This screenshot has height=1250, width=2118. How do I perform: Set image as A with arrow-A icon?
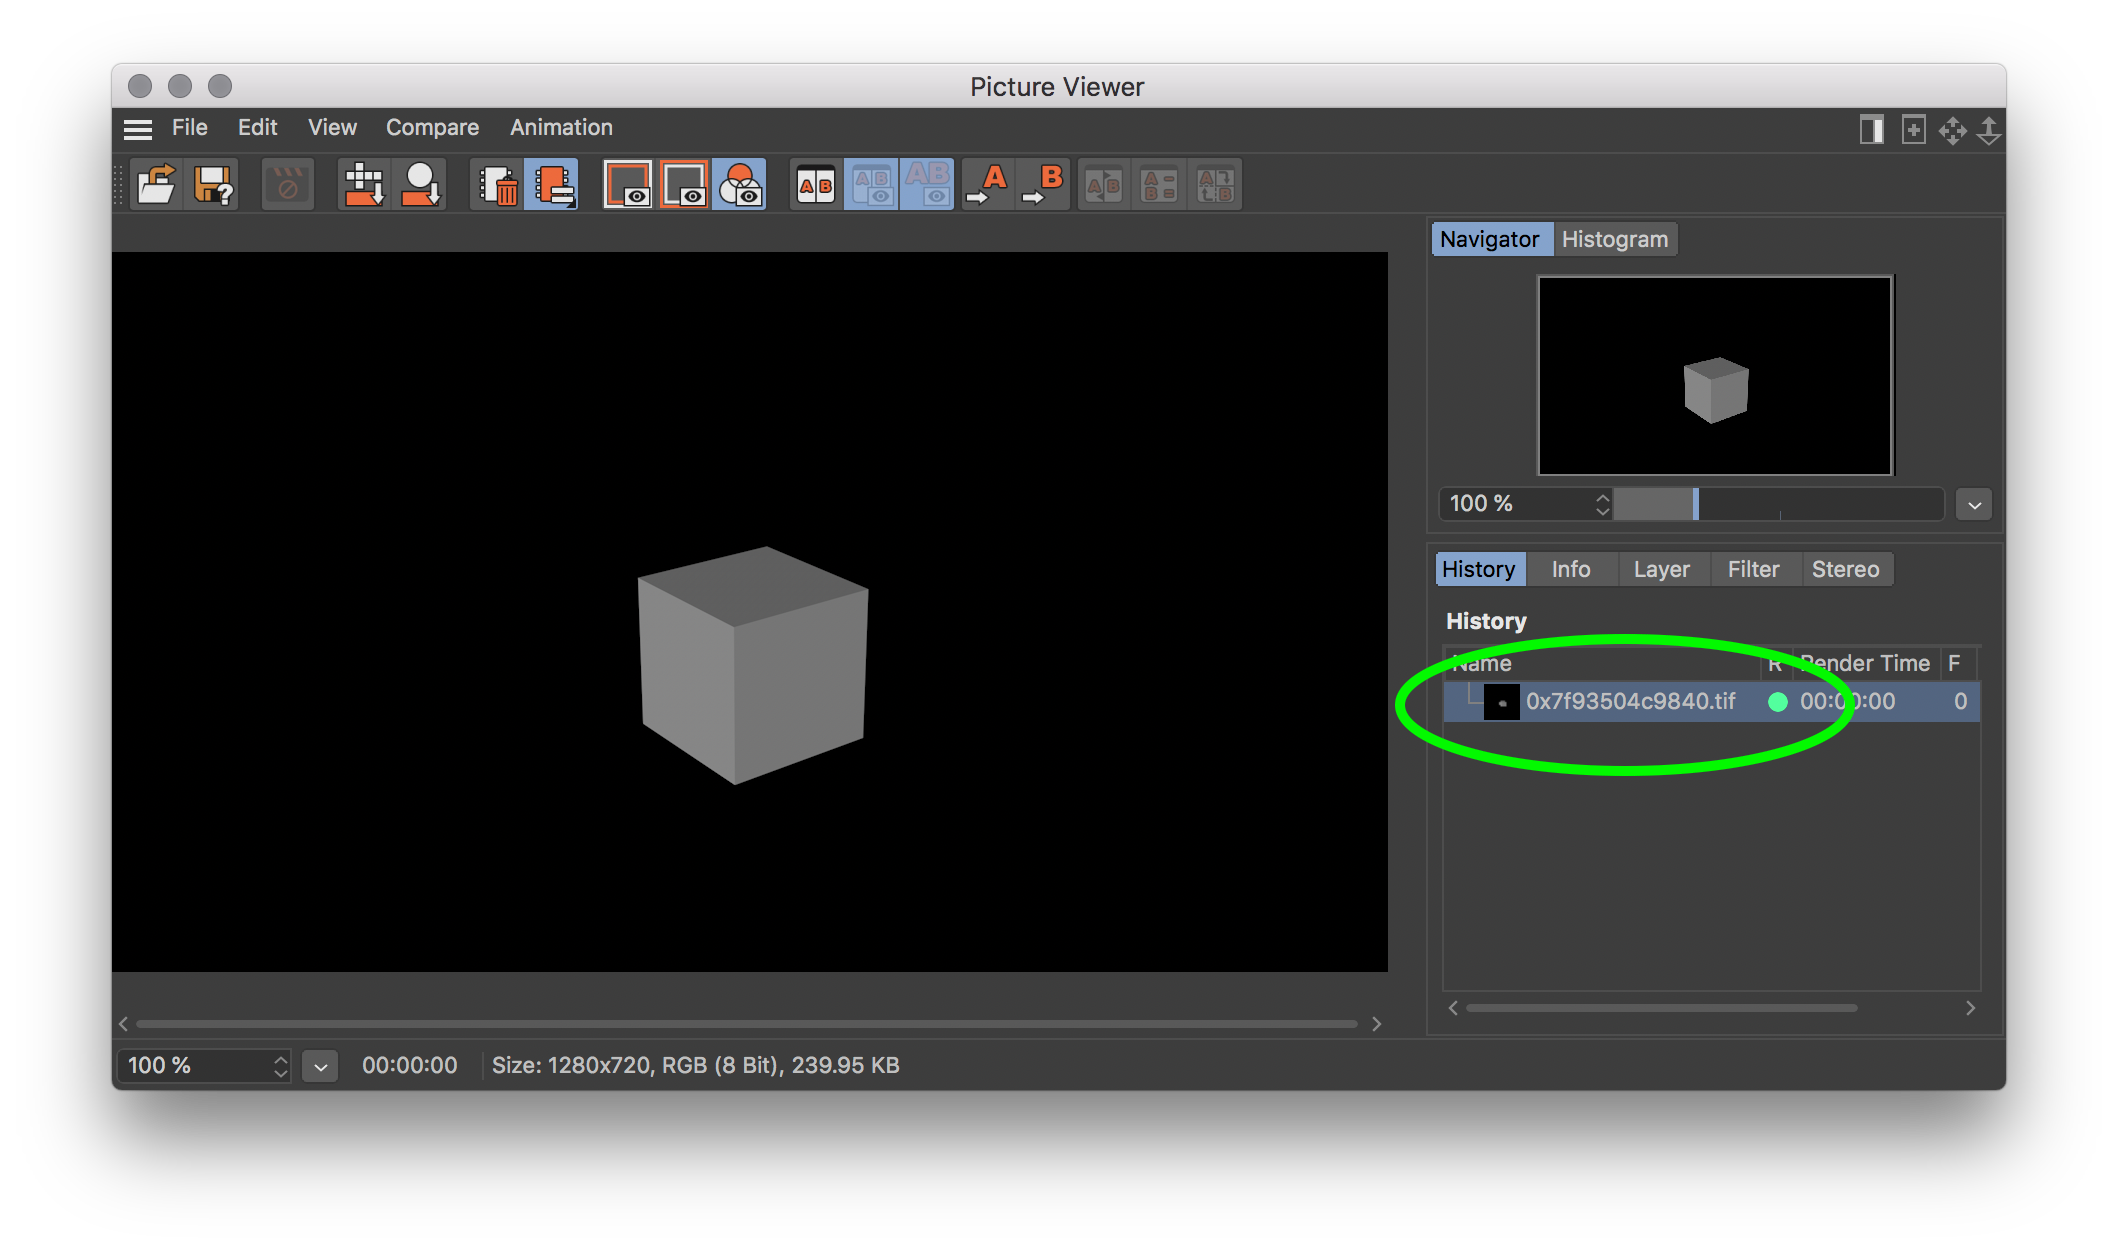[x=988, y=185]
